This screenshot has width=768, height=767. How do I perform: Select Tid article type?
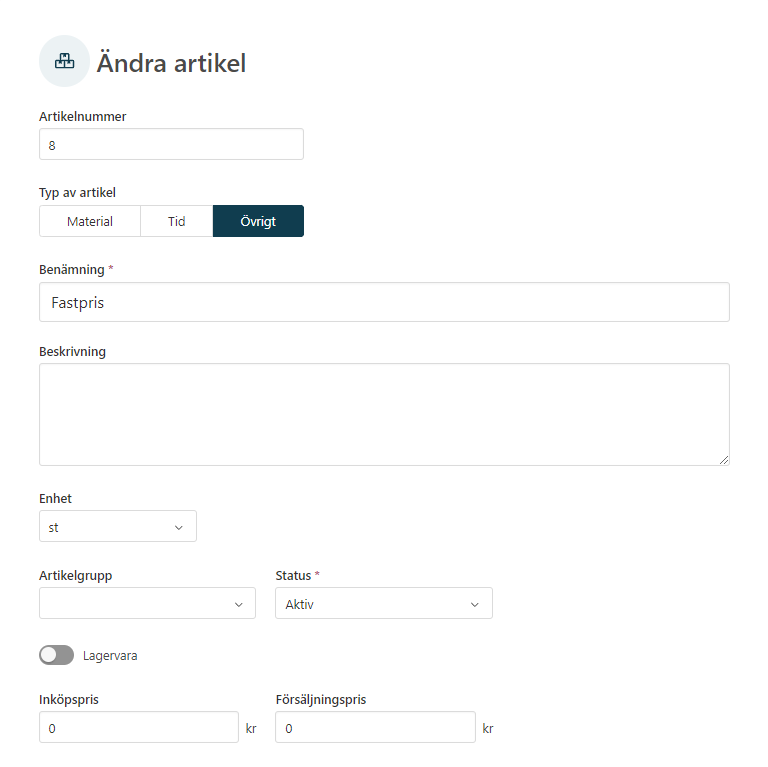coord(176,221)
